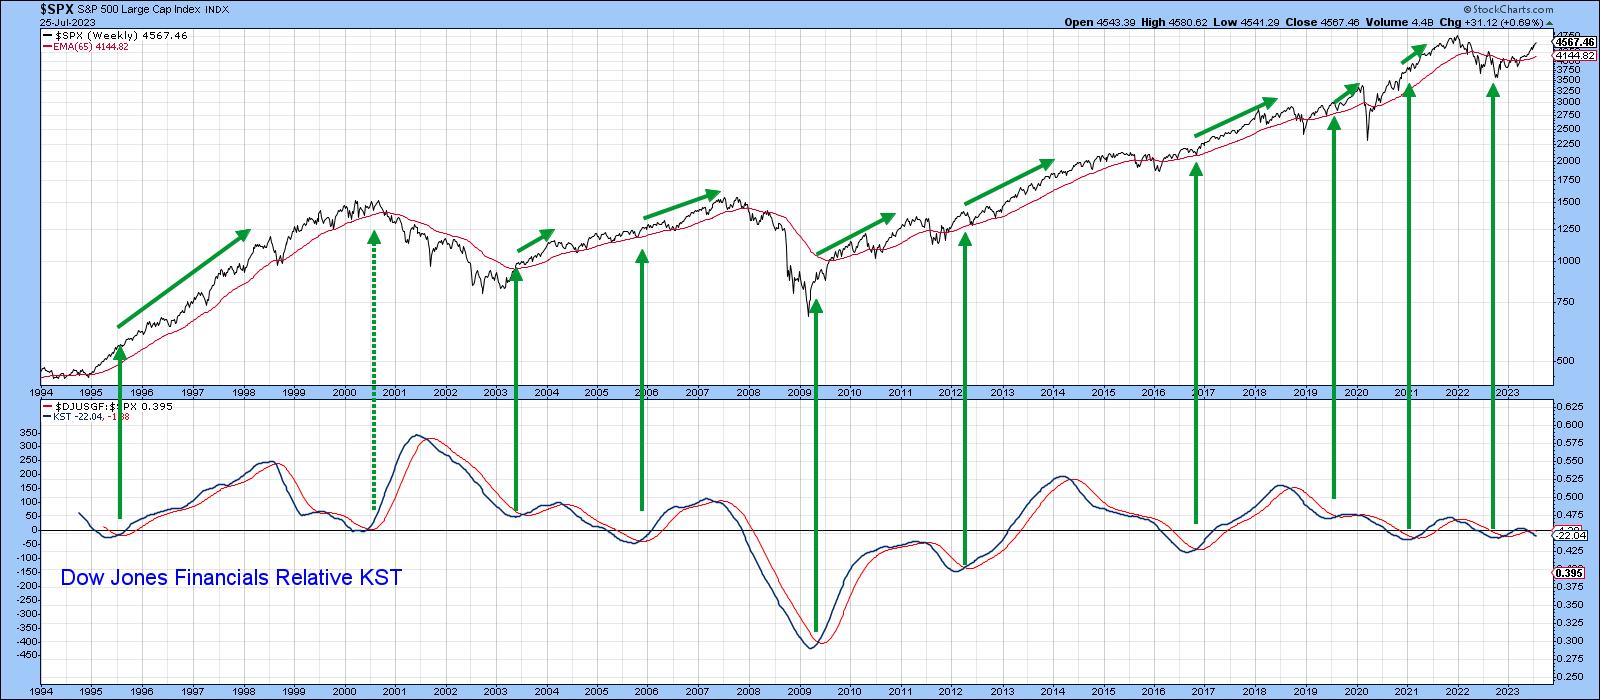This screenshot has height=700, width=1600.
Task: Click the 3500 price label on the upper right axis
Action: coord(1569,79)
